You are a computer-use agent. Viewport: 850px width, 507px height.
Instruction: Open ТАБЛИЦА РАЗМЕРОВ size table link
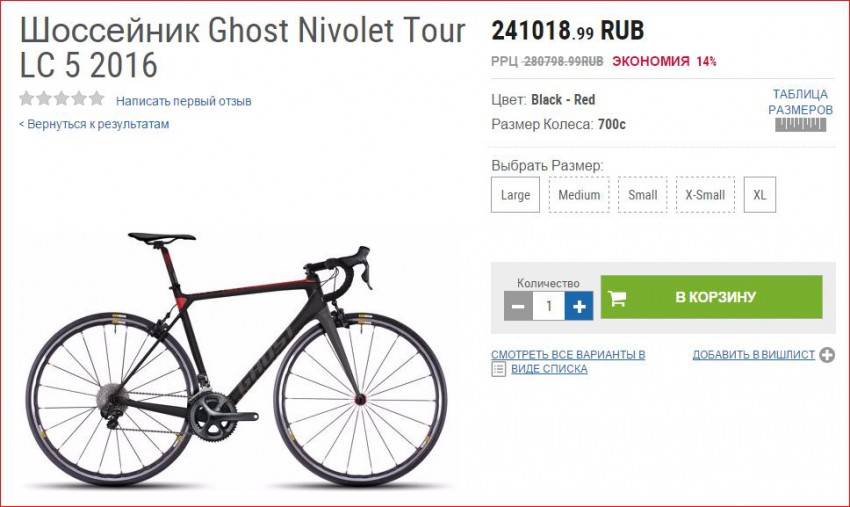tap(800, 102)
